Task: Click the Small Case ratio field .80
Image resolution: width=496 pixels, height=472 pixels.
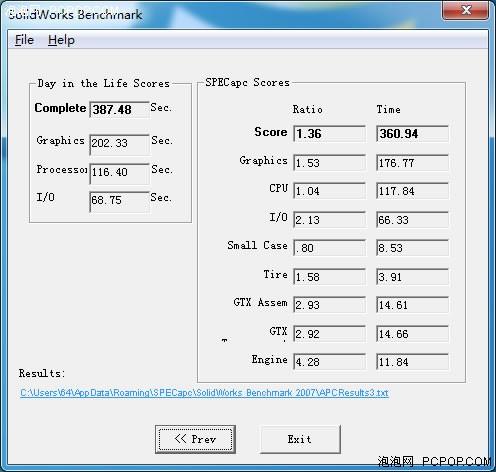Action: [329, 248]
